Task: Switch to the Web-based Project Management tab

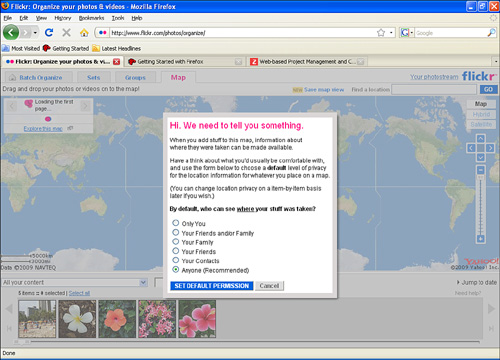Action: pos(307,62)
